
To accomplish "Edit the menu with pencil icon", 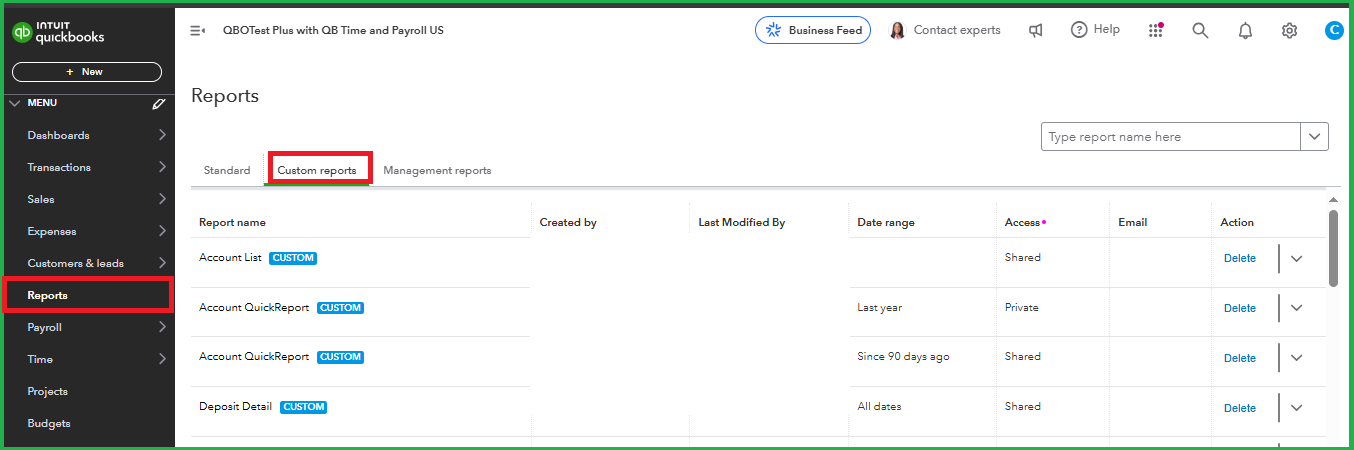I will 158,103.
